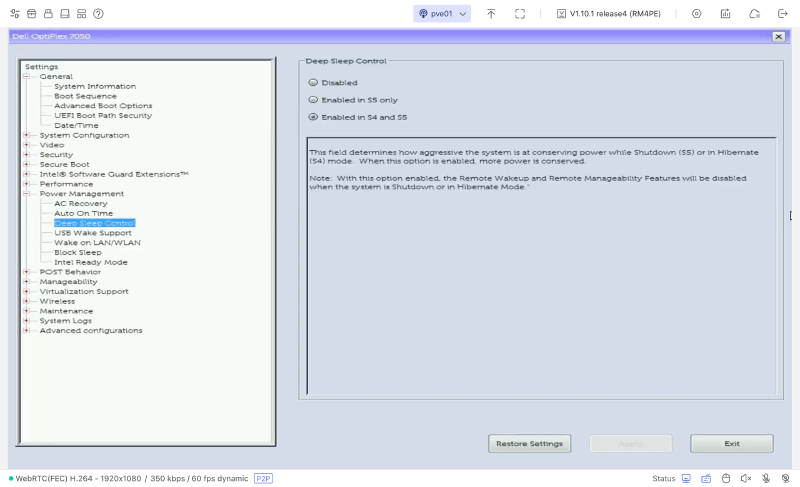Select AC Recovery under Power Management
The image size is (800, 487).
[81, 203]
